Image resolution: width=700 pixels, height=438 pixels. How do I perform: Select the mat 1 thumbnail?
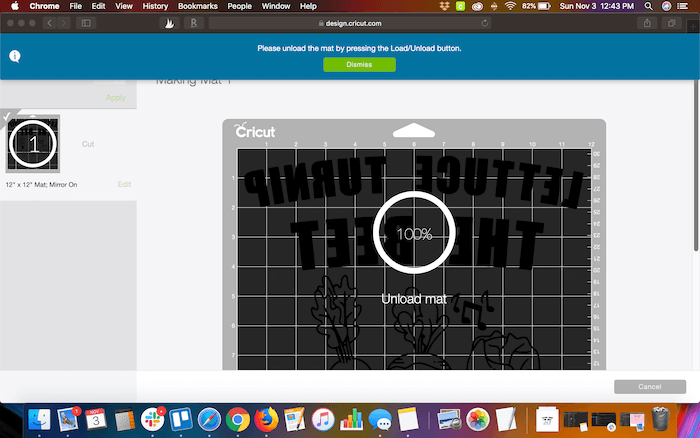point(33,144)
